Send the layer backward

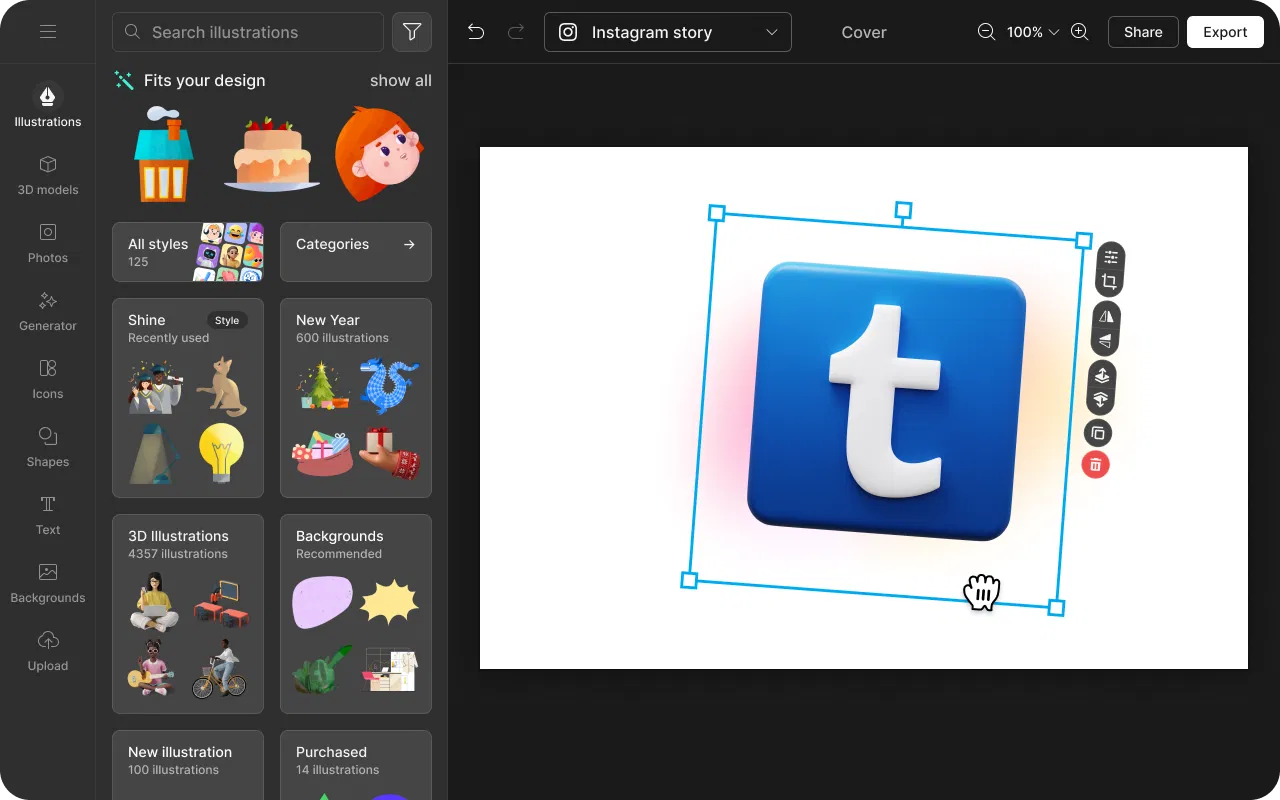click(1101, 400)
